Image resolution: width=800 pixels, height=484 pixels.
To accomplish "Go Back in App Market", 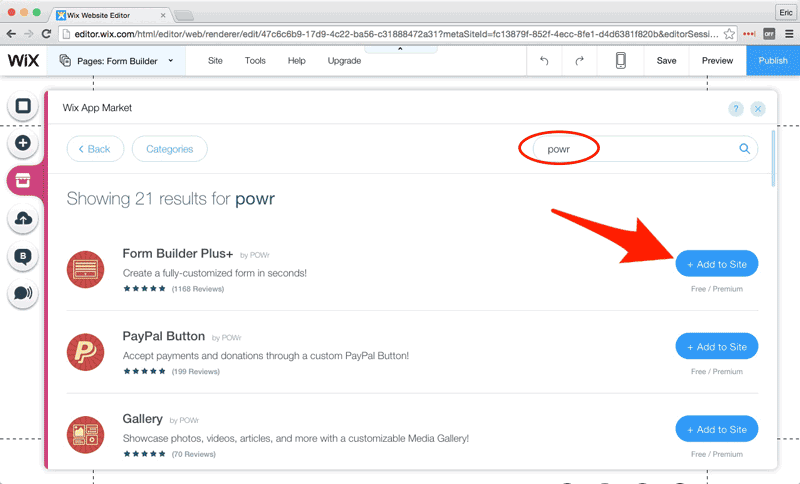I will [x=95, y=149].
